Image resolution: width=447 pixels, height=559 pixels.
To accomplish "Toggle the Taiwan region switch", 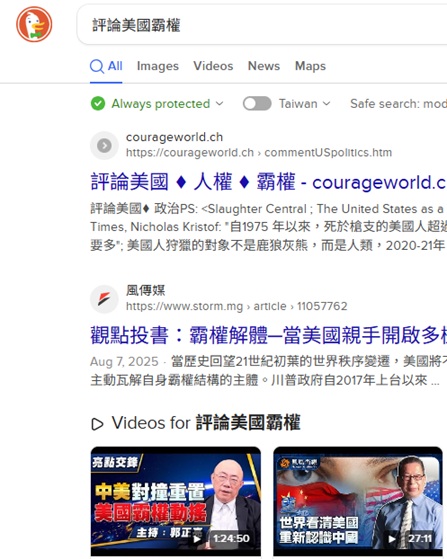I will click(x=257, y=104).
